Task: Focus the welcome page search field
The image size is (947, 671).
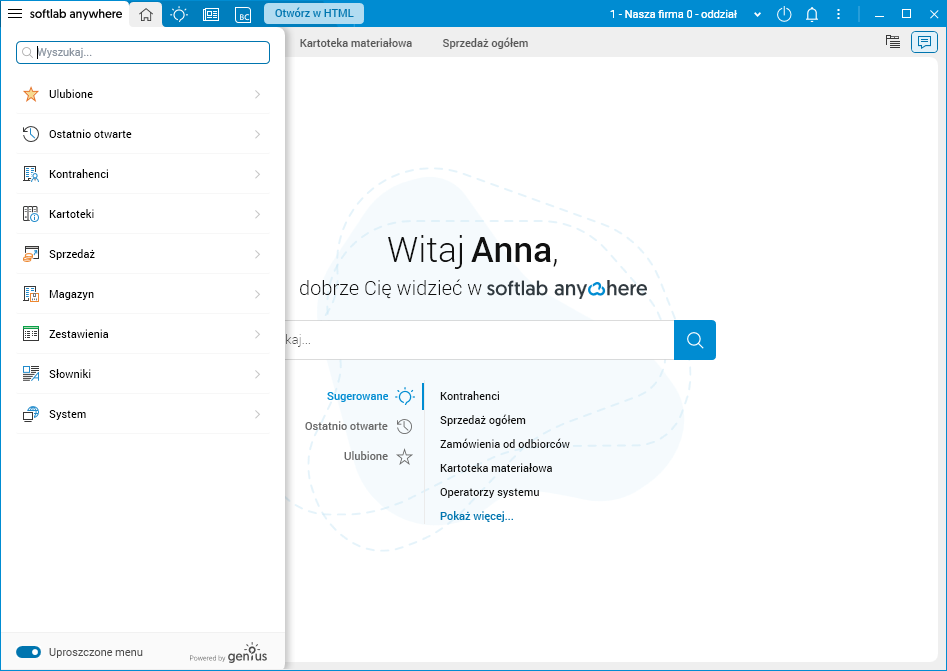Action: pyautogui.click(x=480, y=340)
